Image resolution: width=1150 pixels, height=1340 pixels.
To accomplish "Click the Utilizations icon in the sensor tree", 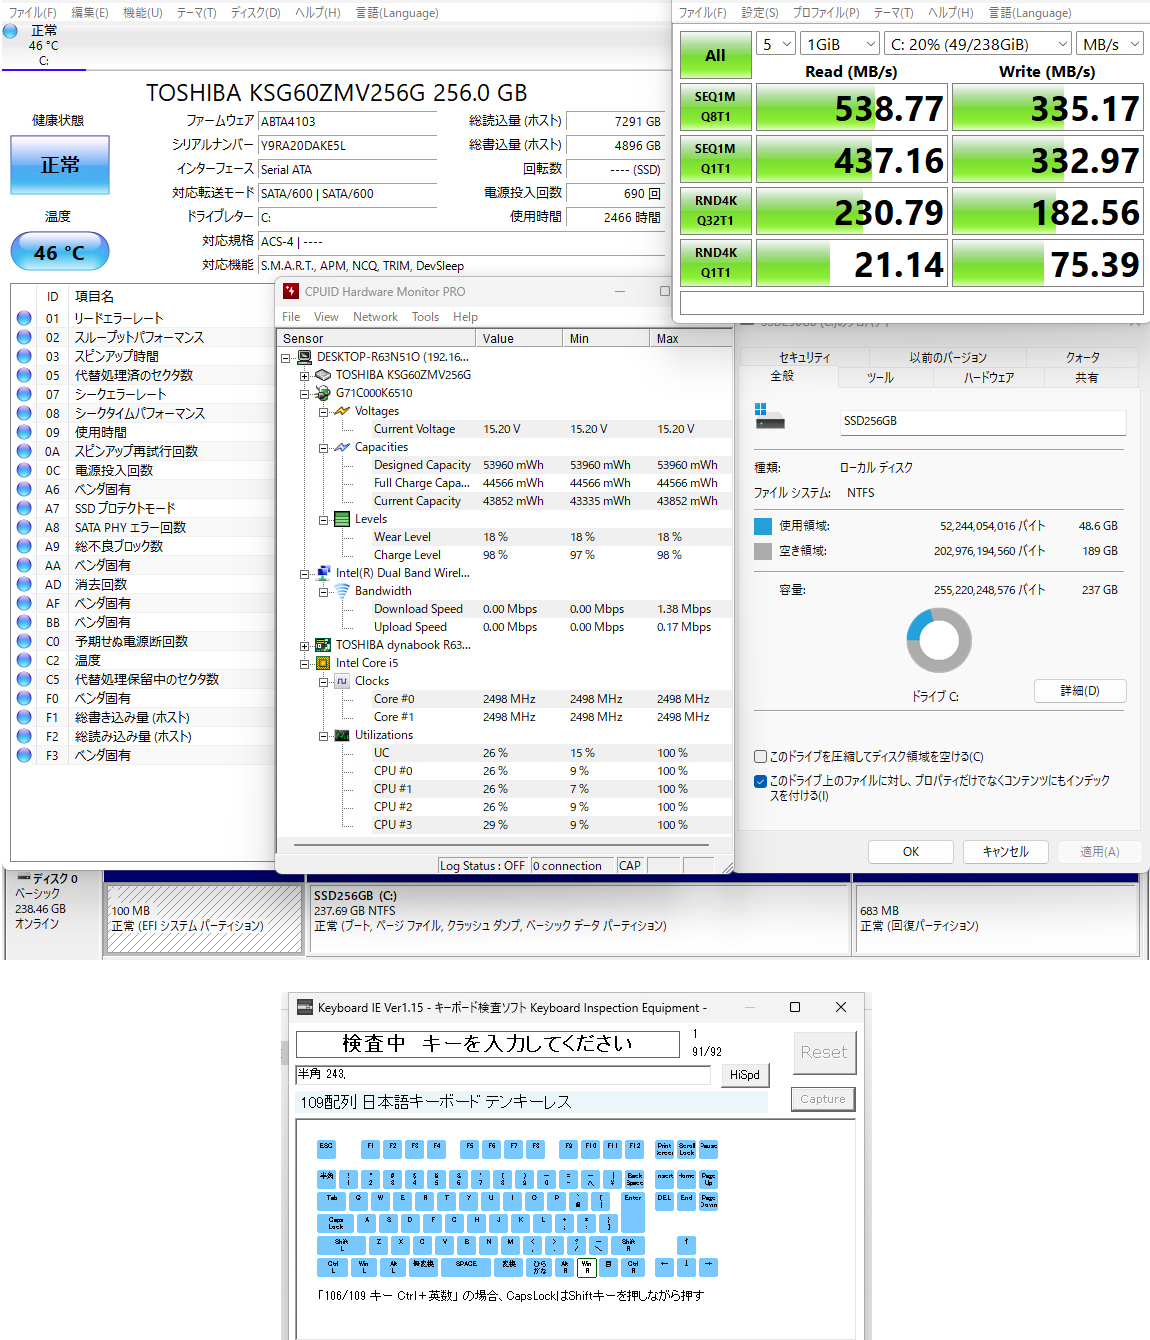I will (342, 735).
